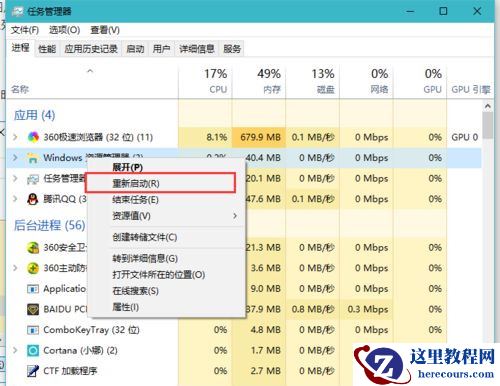Image resolution: width=500 pixels, height=386 pixels.
Task: Select the ComboKeyTray (32 位) row name
Action: pos(91,330)
